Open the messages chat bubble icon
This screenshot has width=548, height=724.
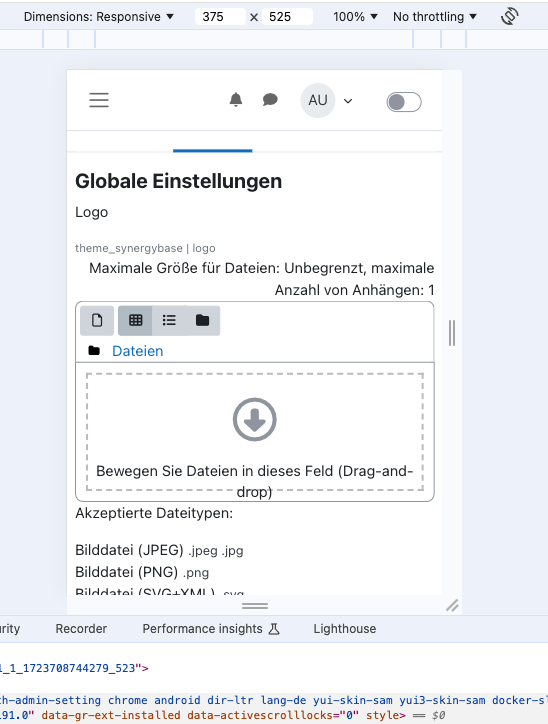pos(270,100)
